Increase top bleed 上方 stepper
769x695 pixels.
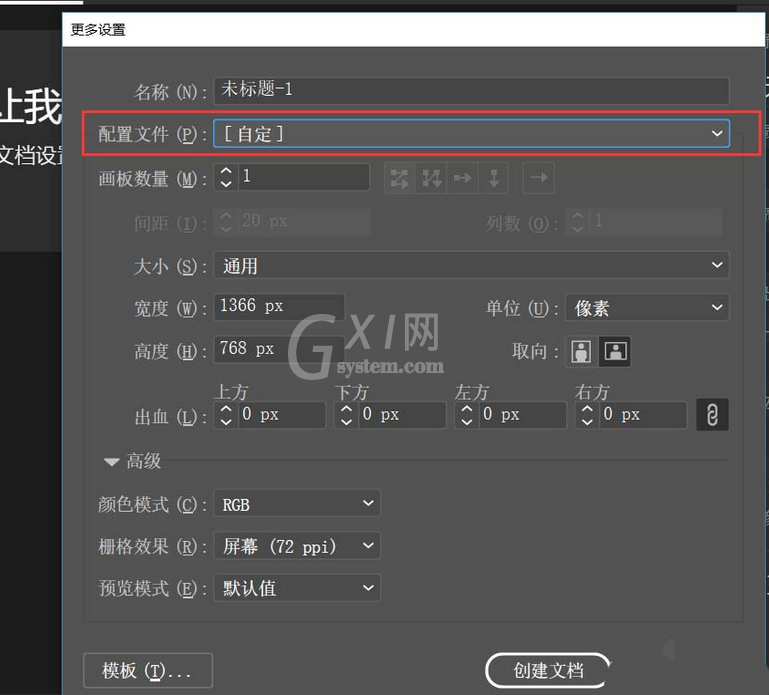pyautogui.click(x=226, y=409)
